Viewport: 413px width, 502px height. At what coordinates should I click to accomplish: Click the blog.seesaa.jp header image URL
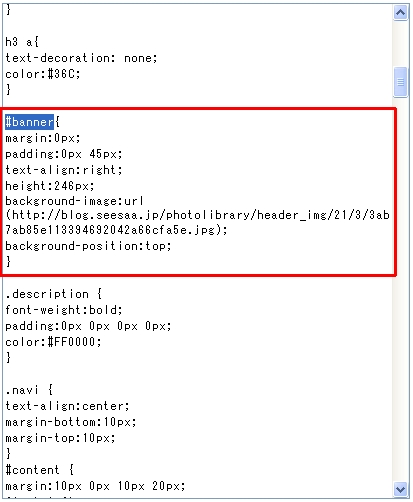[x=197, y=222]
